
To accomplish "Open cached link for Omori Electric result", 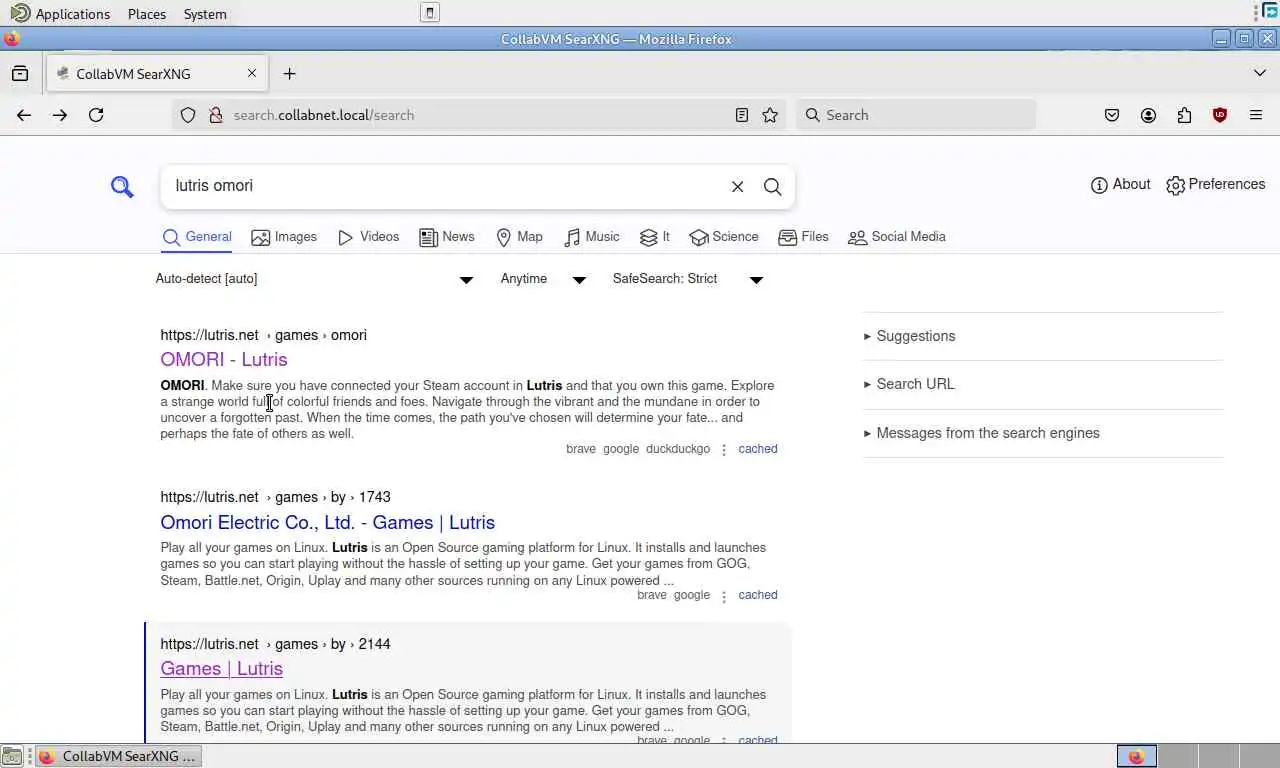I will tap(758, 595).
